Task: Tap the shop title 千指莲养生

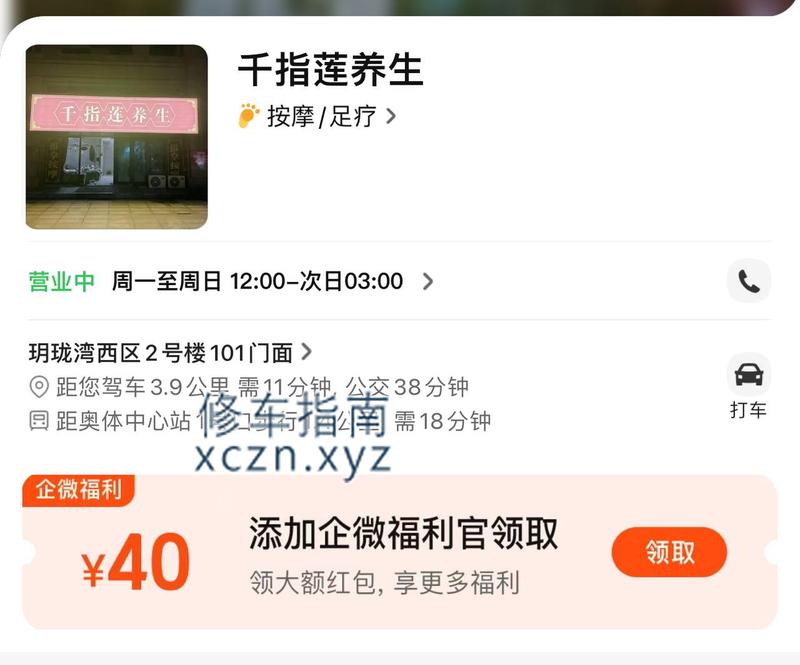Action: pyautogui.click(x=331, y=69)
